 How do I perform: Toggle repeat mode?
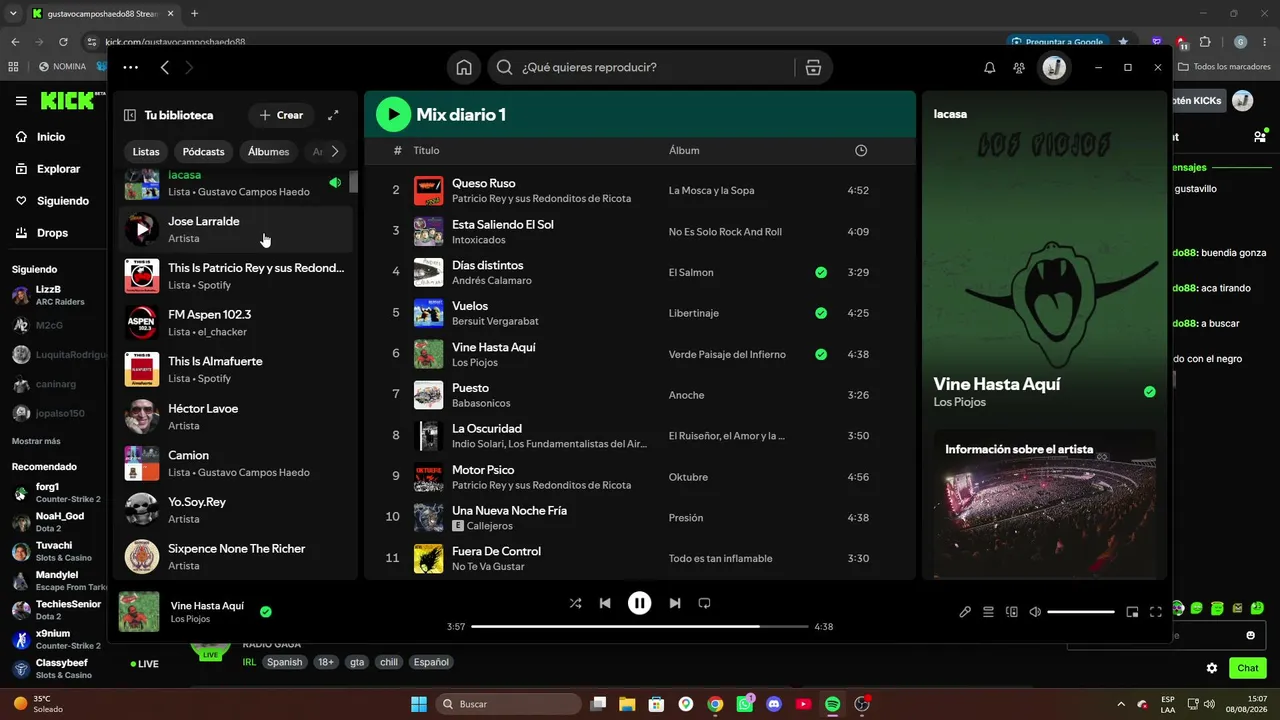click(704, 603)
